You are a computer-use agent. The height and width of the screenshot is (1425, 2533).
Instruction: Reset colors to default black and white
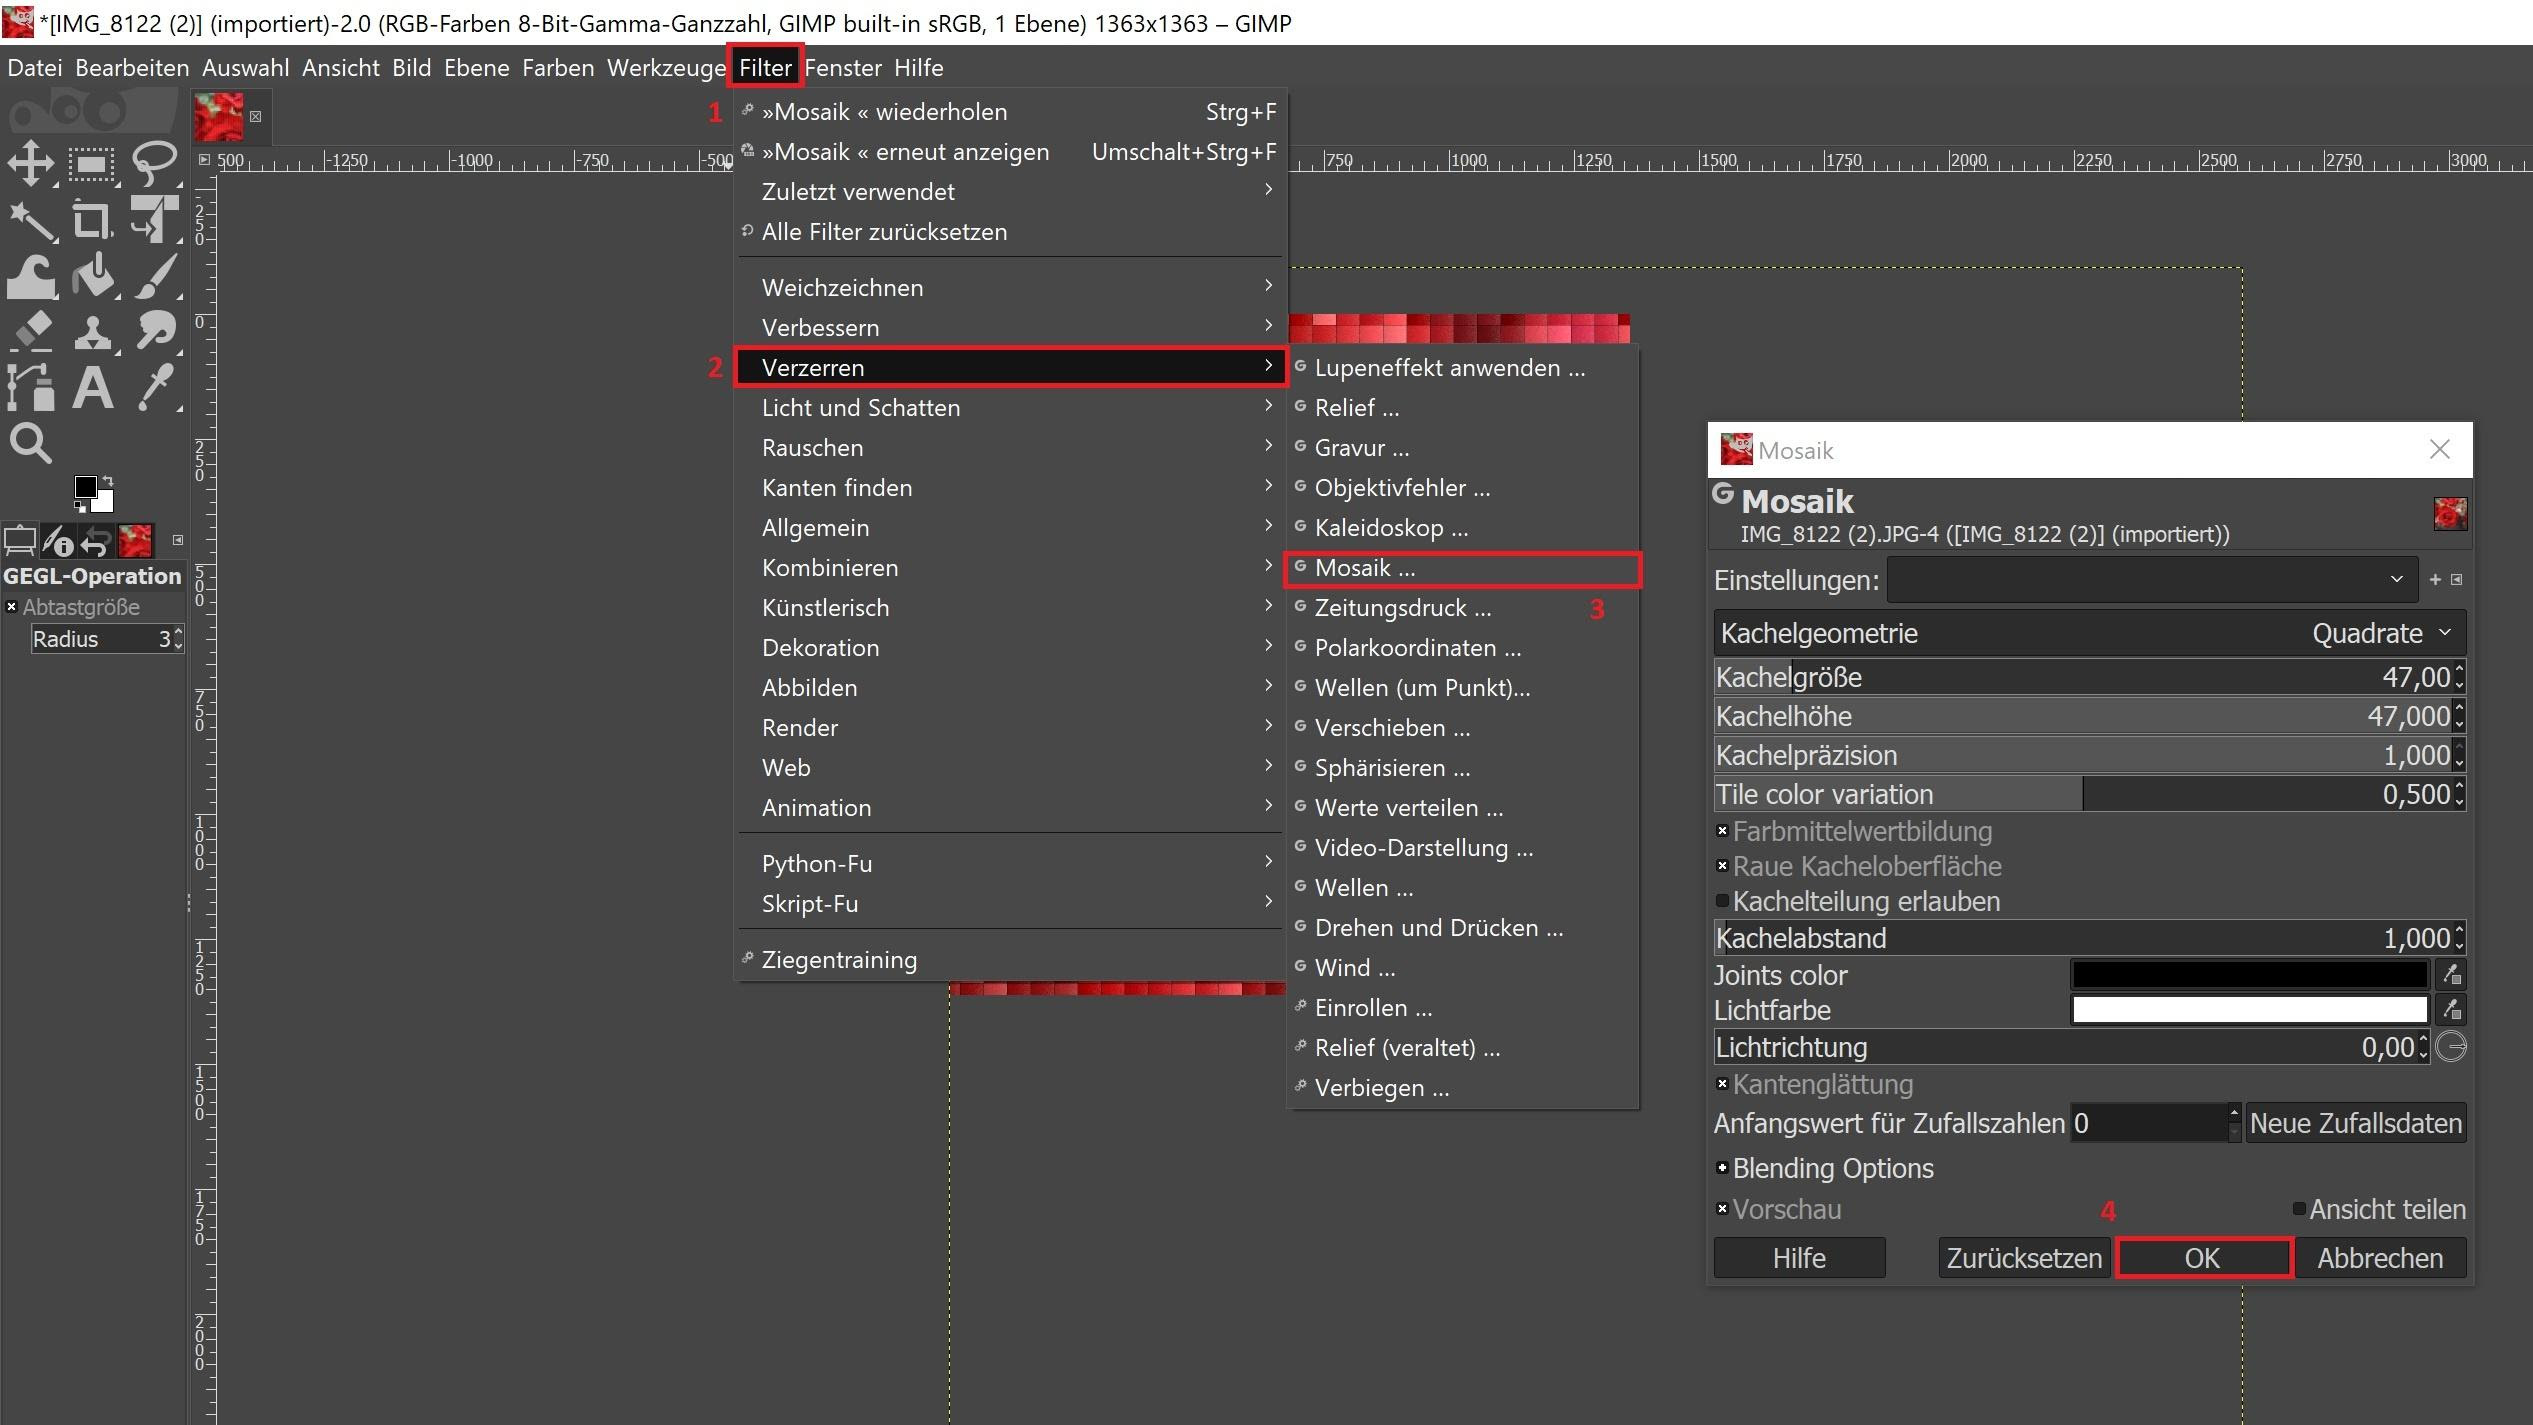[x=80, y=506]
